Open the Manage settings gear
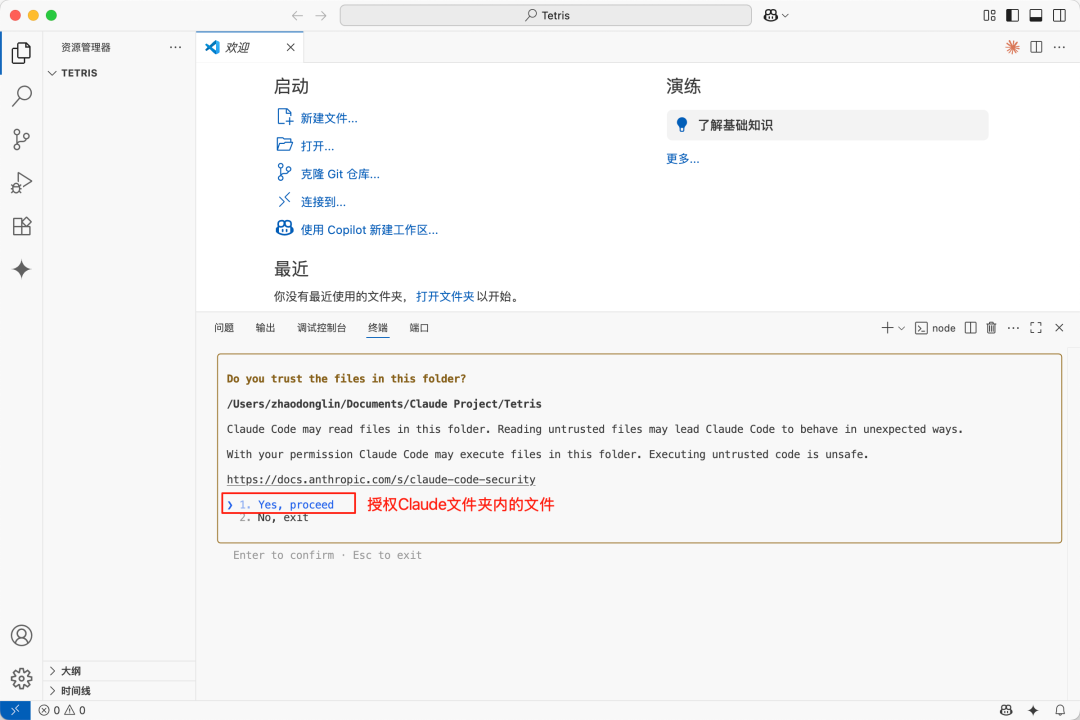 (x=21, y=679)
